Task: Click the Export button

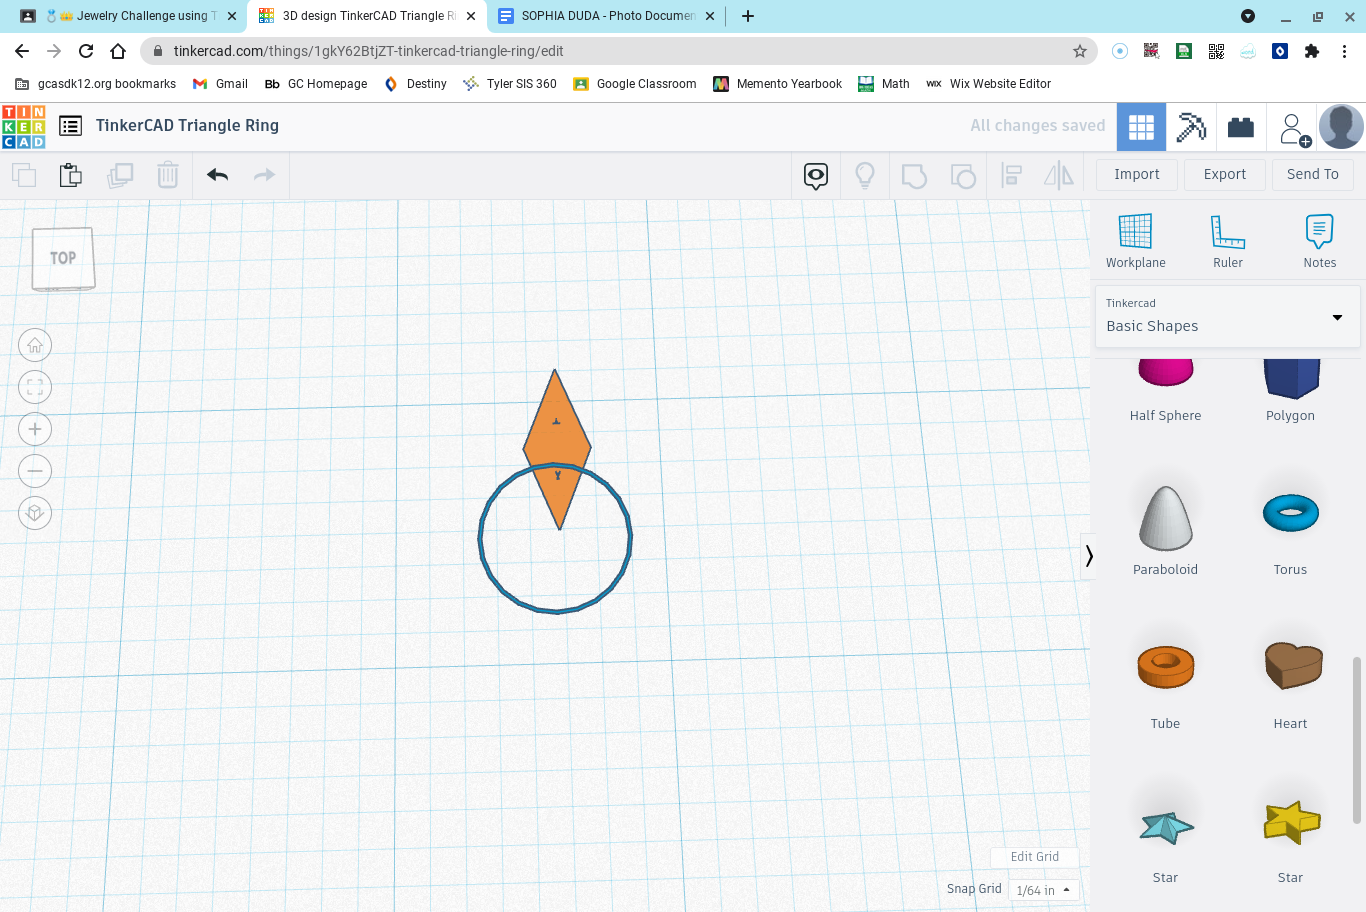Action: pyautogui.click(x=1224, y=174)
